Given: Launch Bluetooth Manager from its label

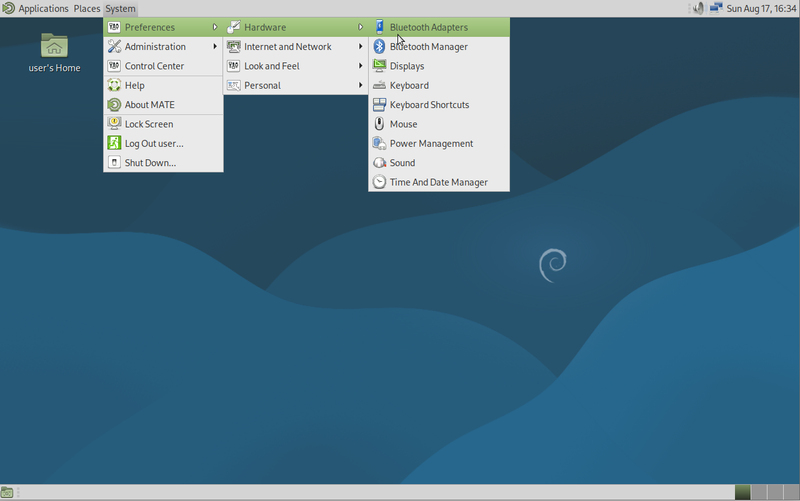Looking at the screenshot, I should [429, 46].
